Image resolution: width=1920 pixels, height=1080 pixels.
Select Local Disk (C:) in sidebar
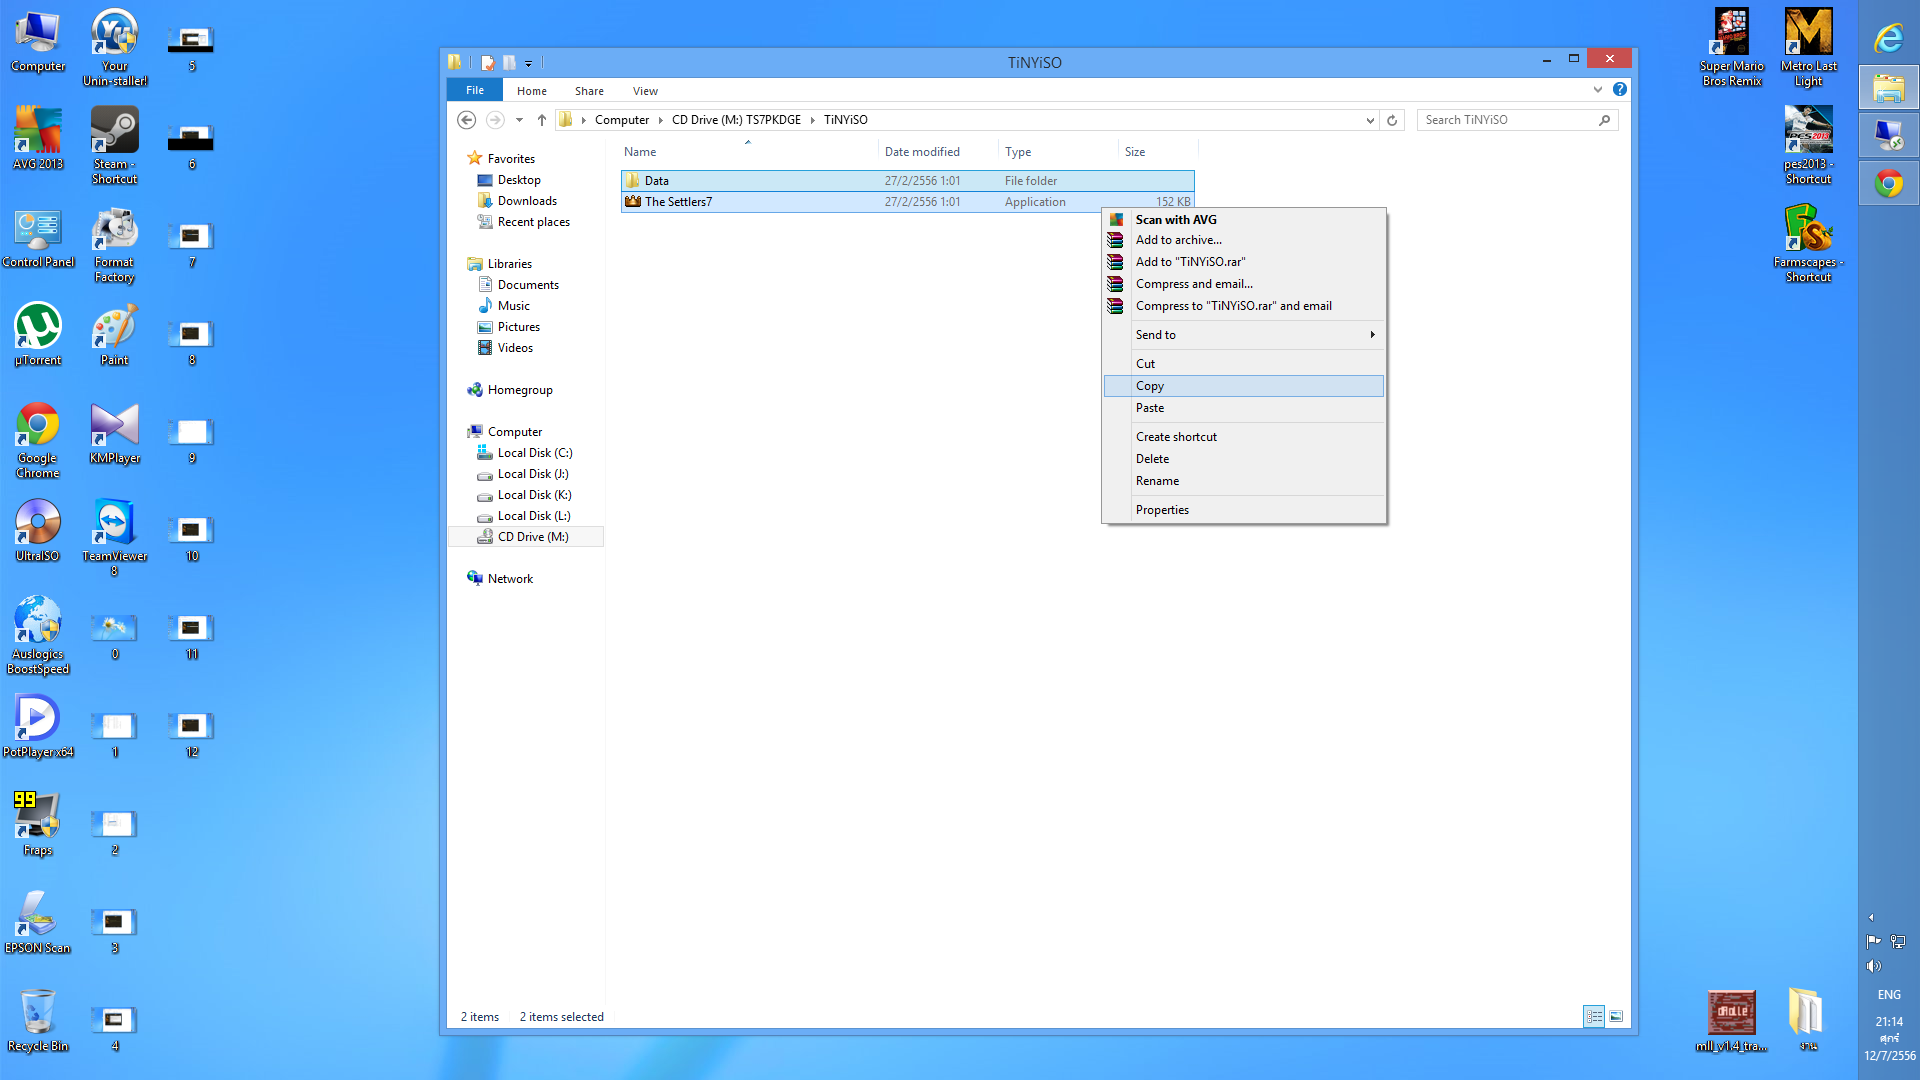[x=534, y=453]
